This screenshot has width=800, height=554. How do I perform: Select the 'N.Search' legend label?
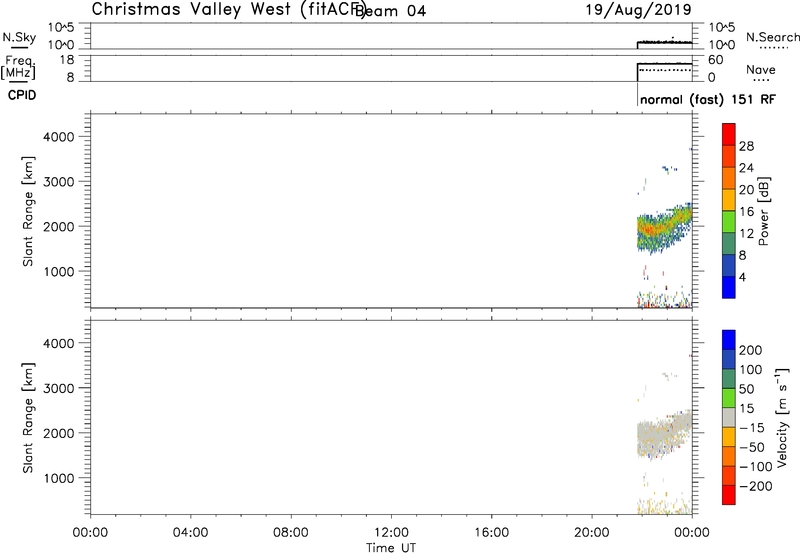pyautogui.click(x=772, y=37)
